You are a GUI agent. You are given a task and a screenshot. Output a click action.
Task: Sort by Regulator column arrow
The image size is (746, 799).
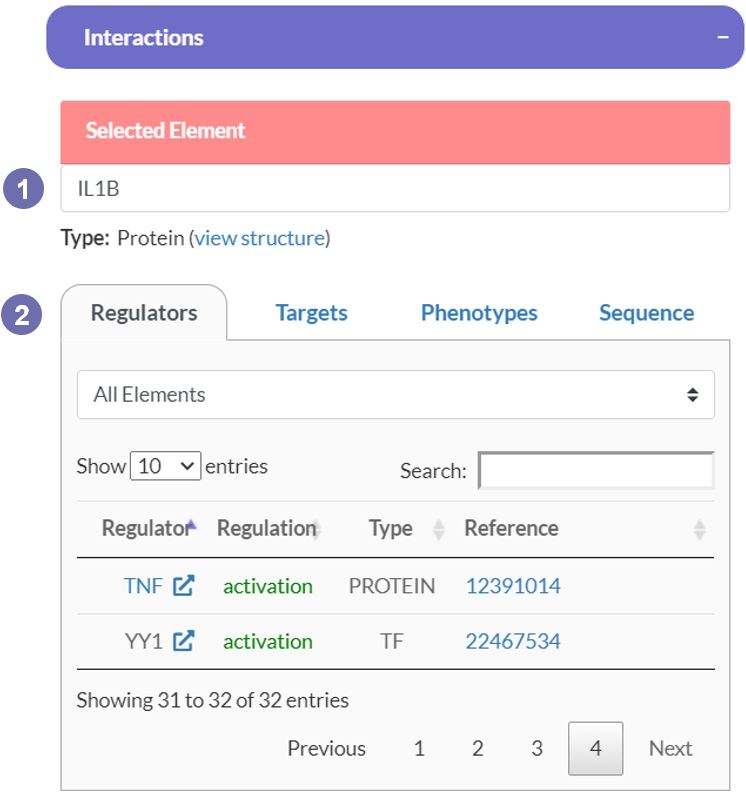(191, 525)
